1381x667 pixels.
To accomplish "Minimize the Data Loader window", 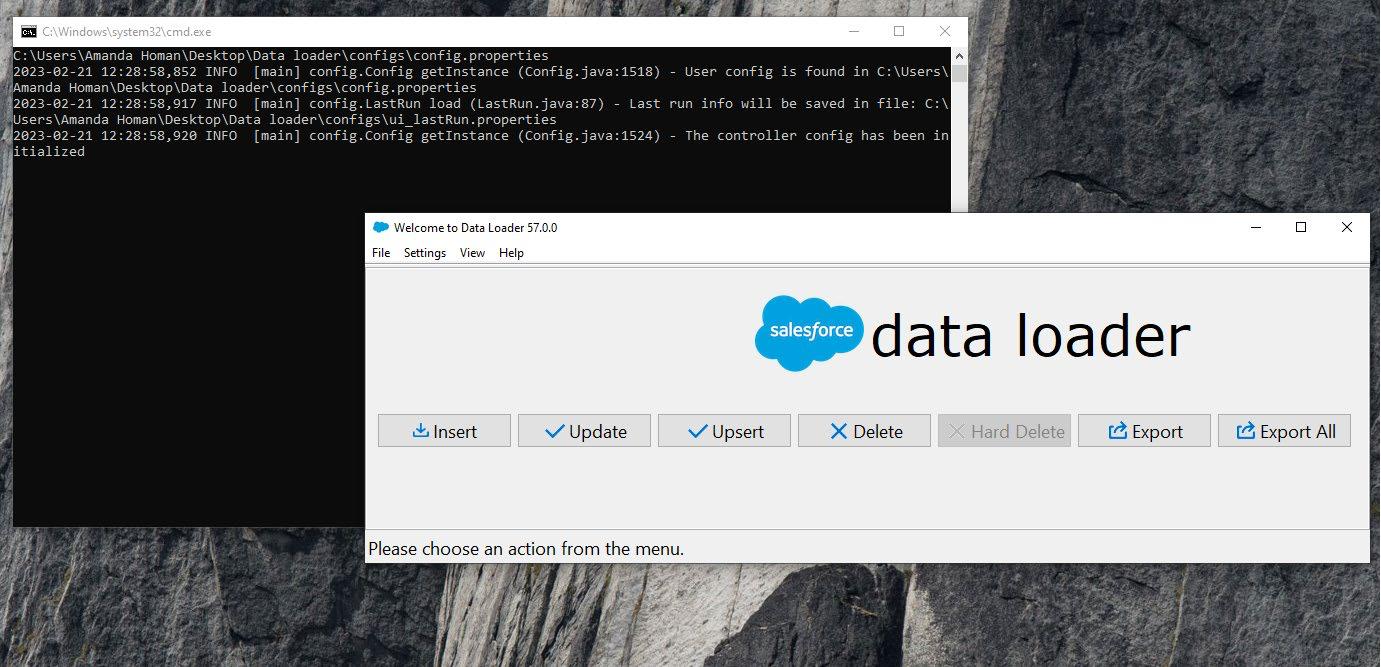I will [x=1255, y=228].
